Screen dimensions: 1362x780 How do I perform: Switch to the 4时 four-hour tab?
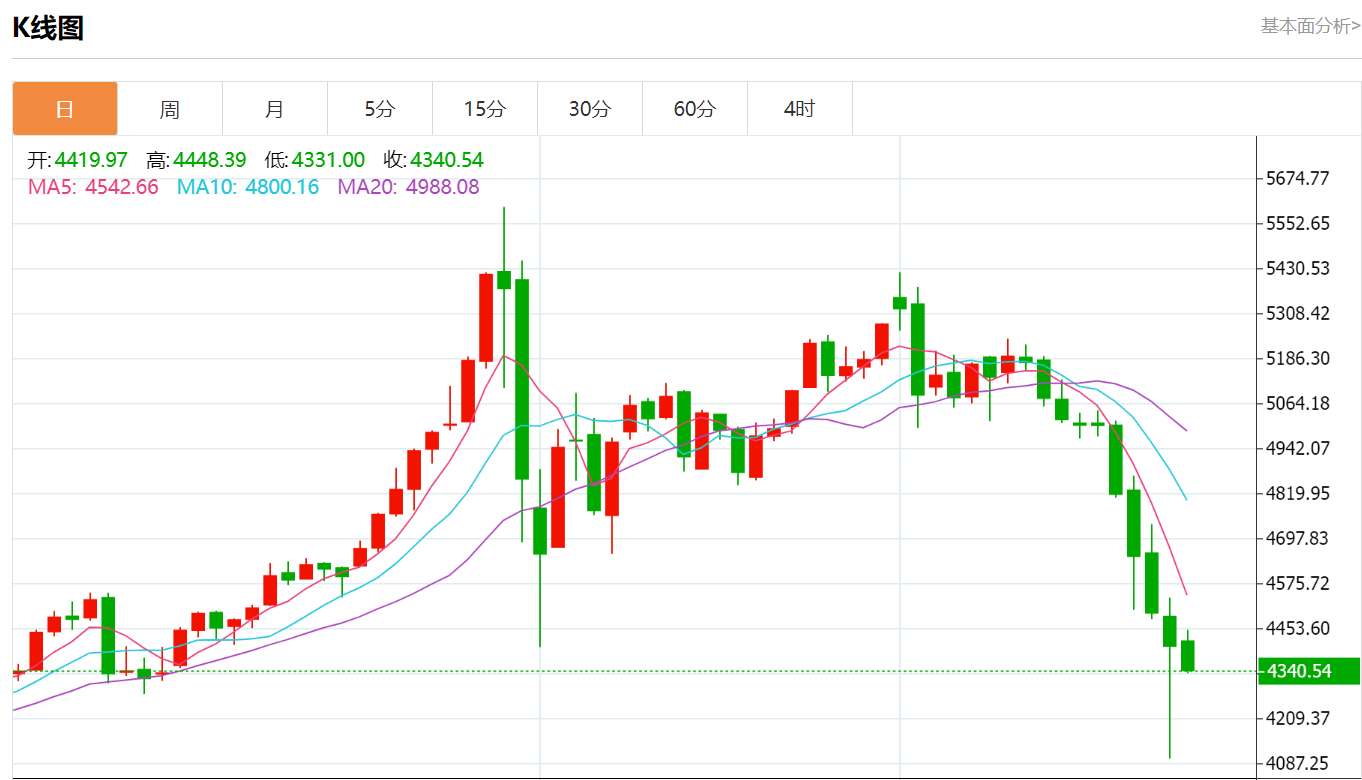coord(800,109)
